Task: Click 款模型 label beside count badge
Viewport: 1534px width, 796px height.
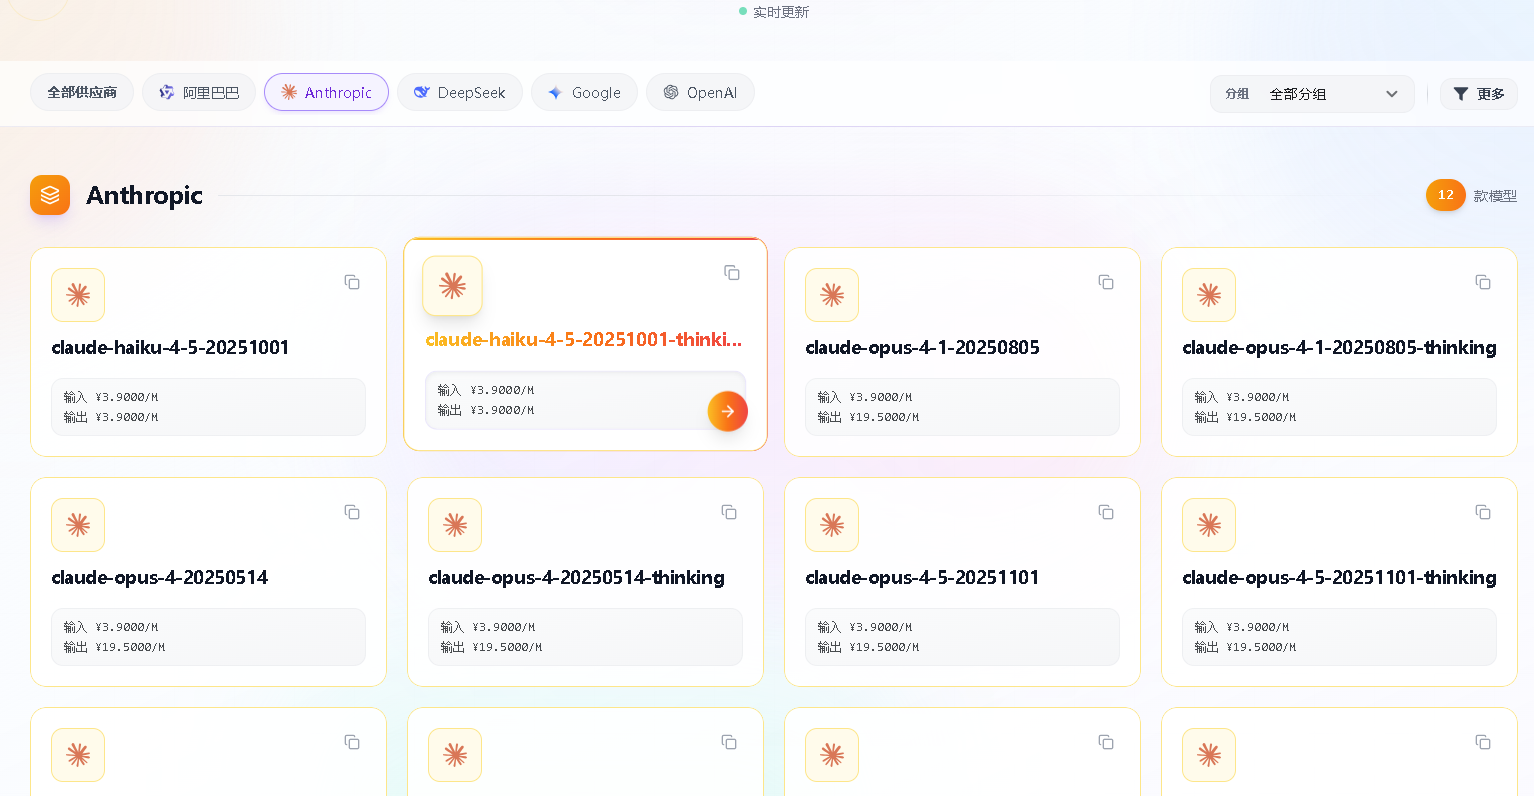Action: [x=1495, y=196]
